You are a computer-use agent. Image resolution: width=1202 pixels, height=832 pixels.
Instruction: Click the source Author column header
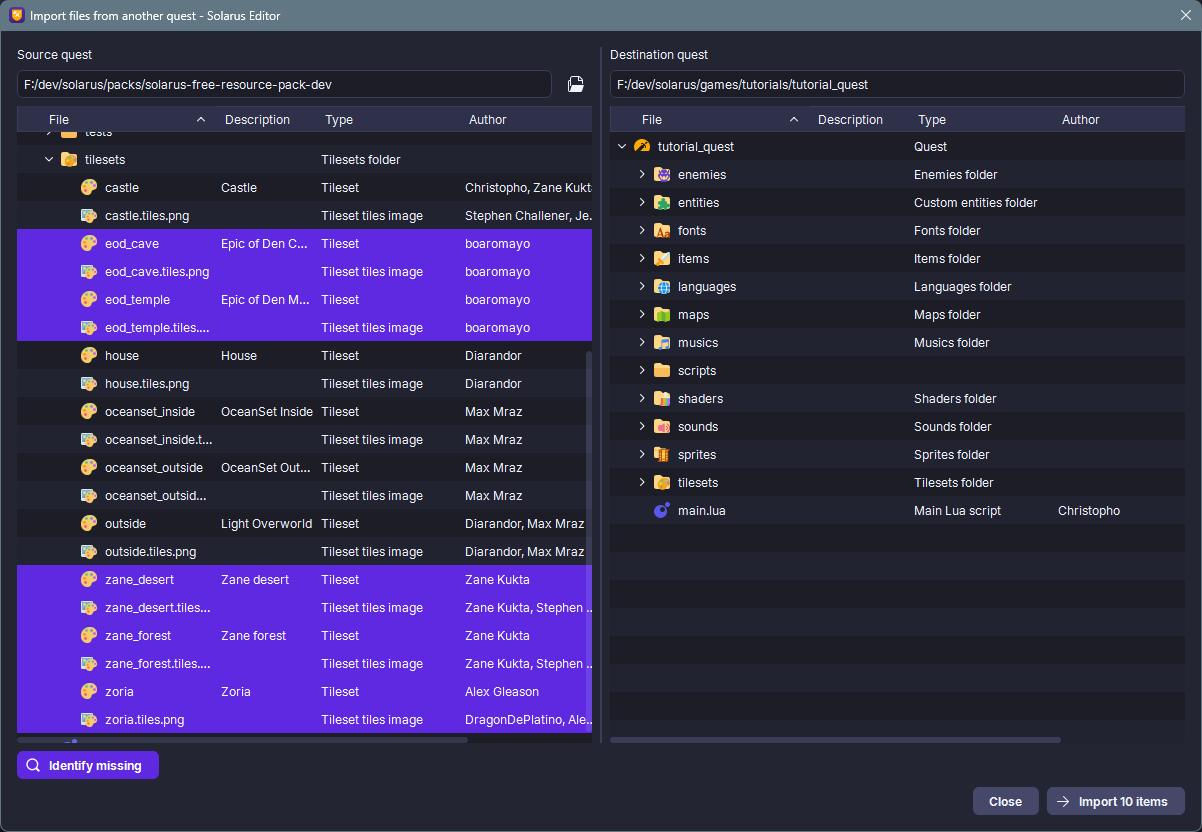(524, 119)
